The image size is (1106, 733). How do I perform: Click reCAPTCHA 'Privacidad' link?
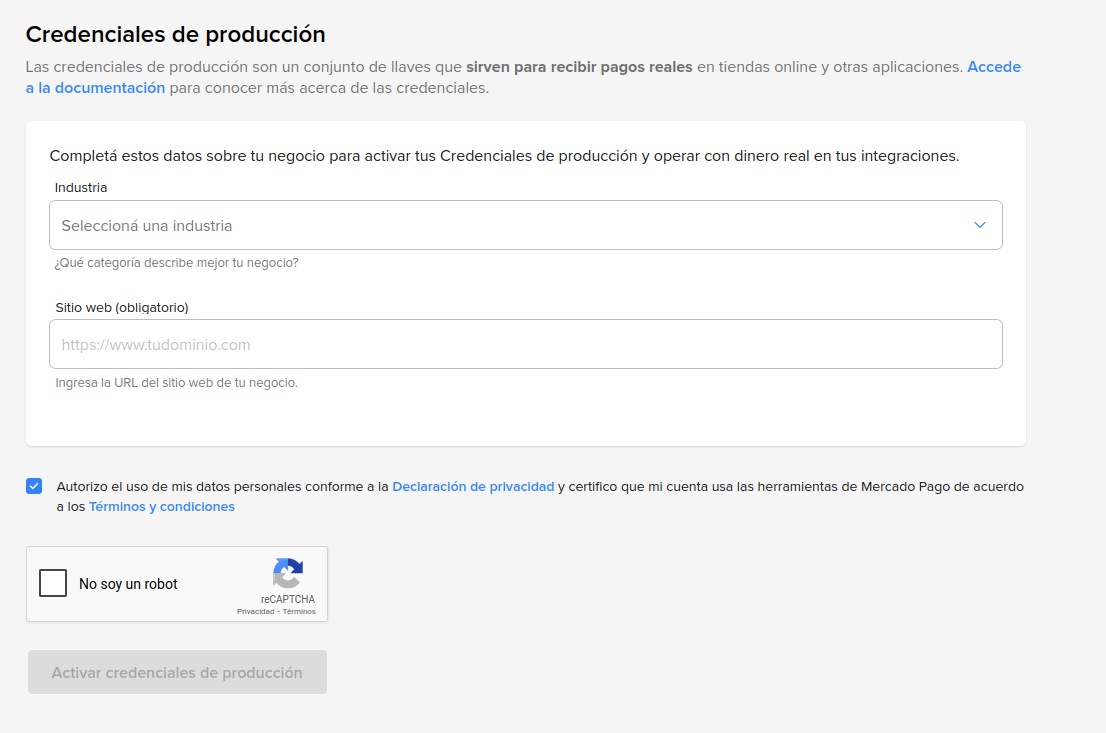click(255, 611)
